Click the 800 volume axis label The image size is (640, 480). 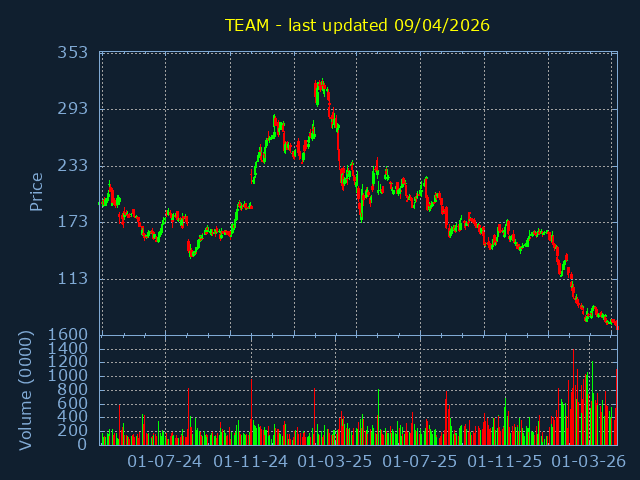73,389
